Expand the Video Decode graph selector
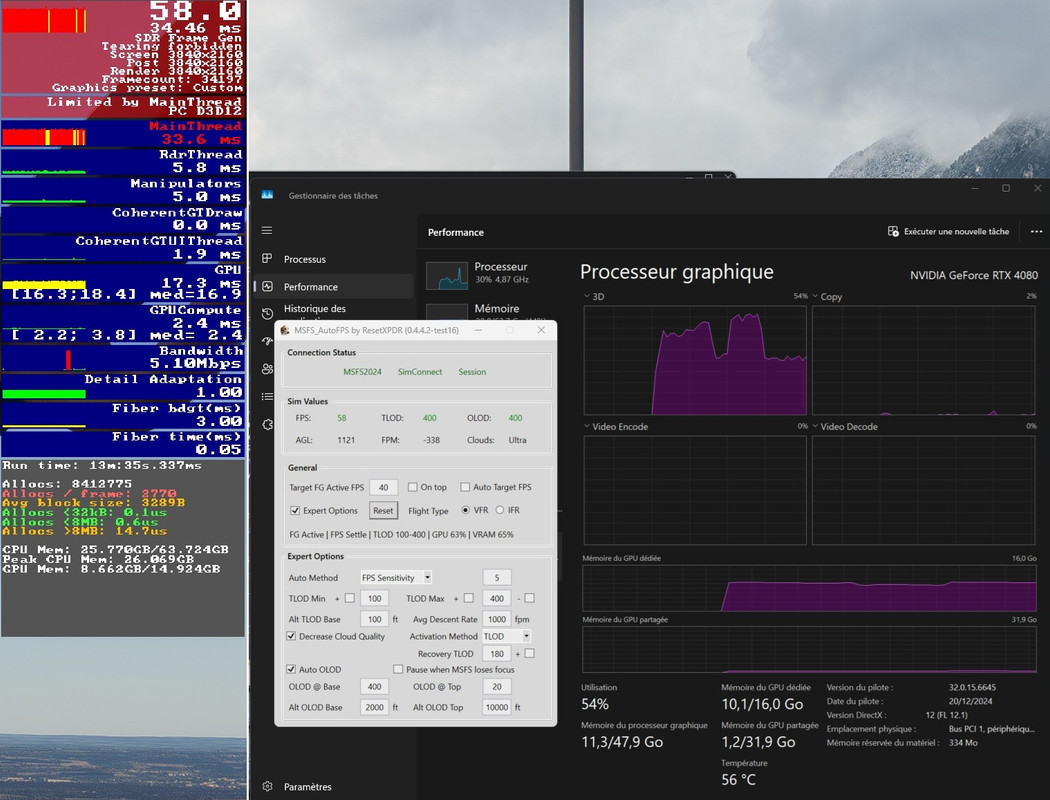The image size is (1050, 800). (x=815, y=426)
